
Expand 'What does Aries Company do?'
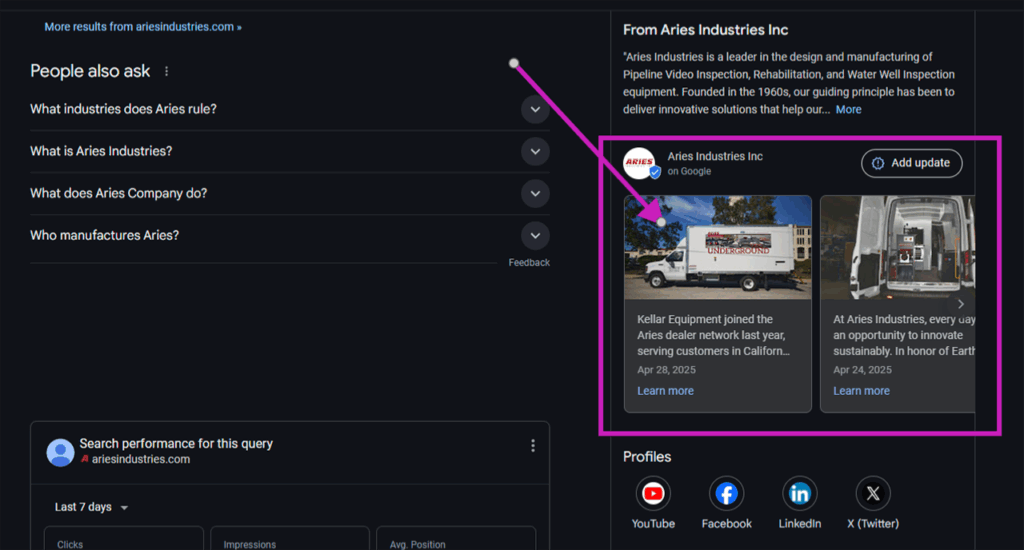pyautogui.click(x=535, y=193)
